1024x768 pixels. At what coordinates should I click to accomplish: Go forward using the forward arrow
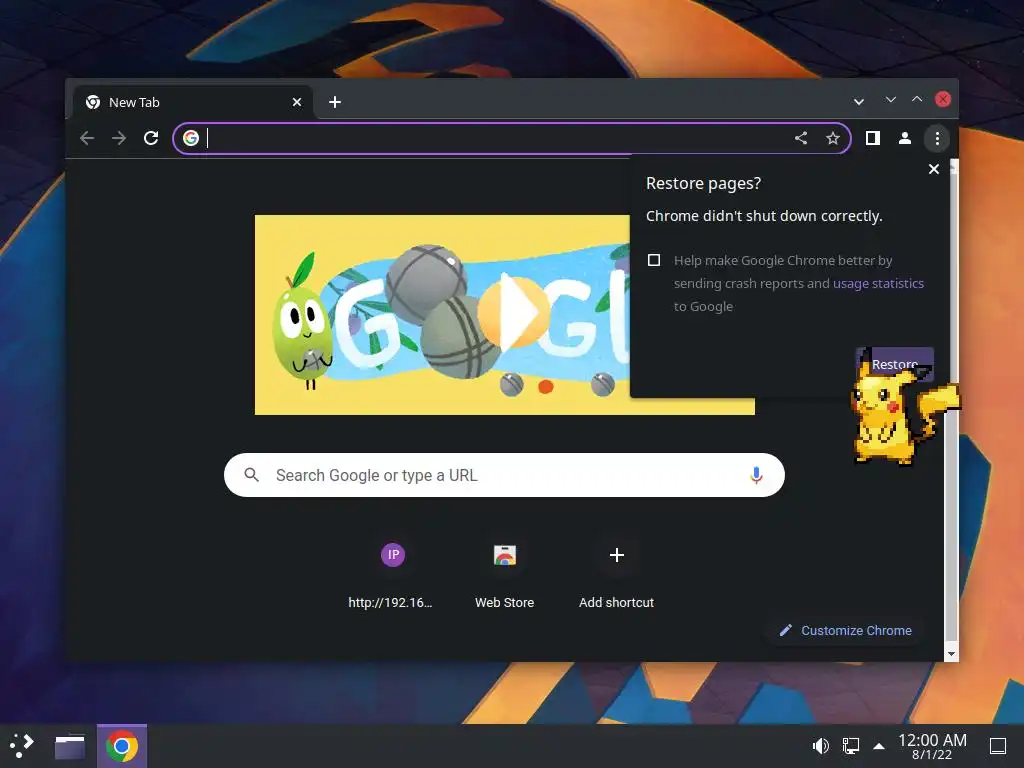click(x=119, y=138)
